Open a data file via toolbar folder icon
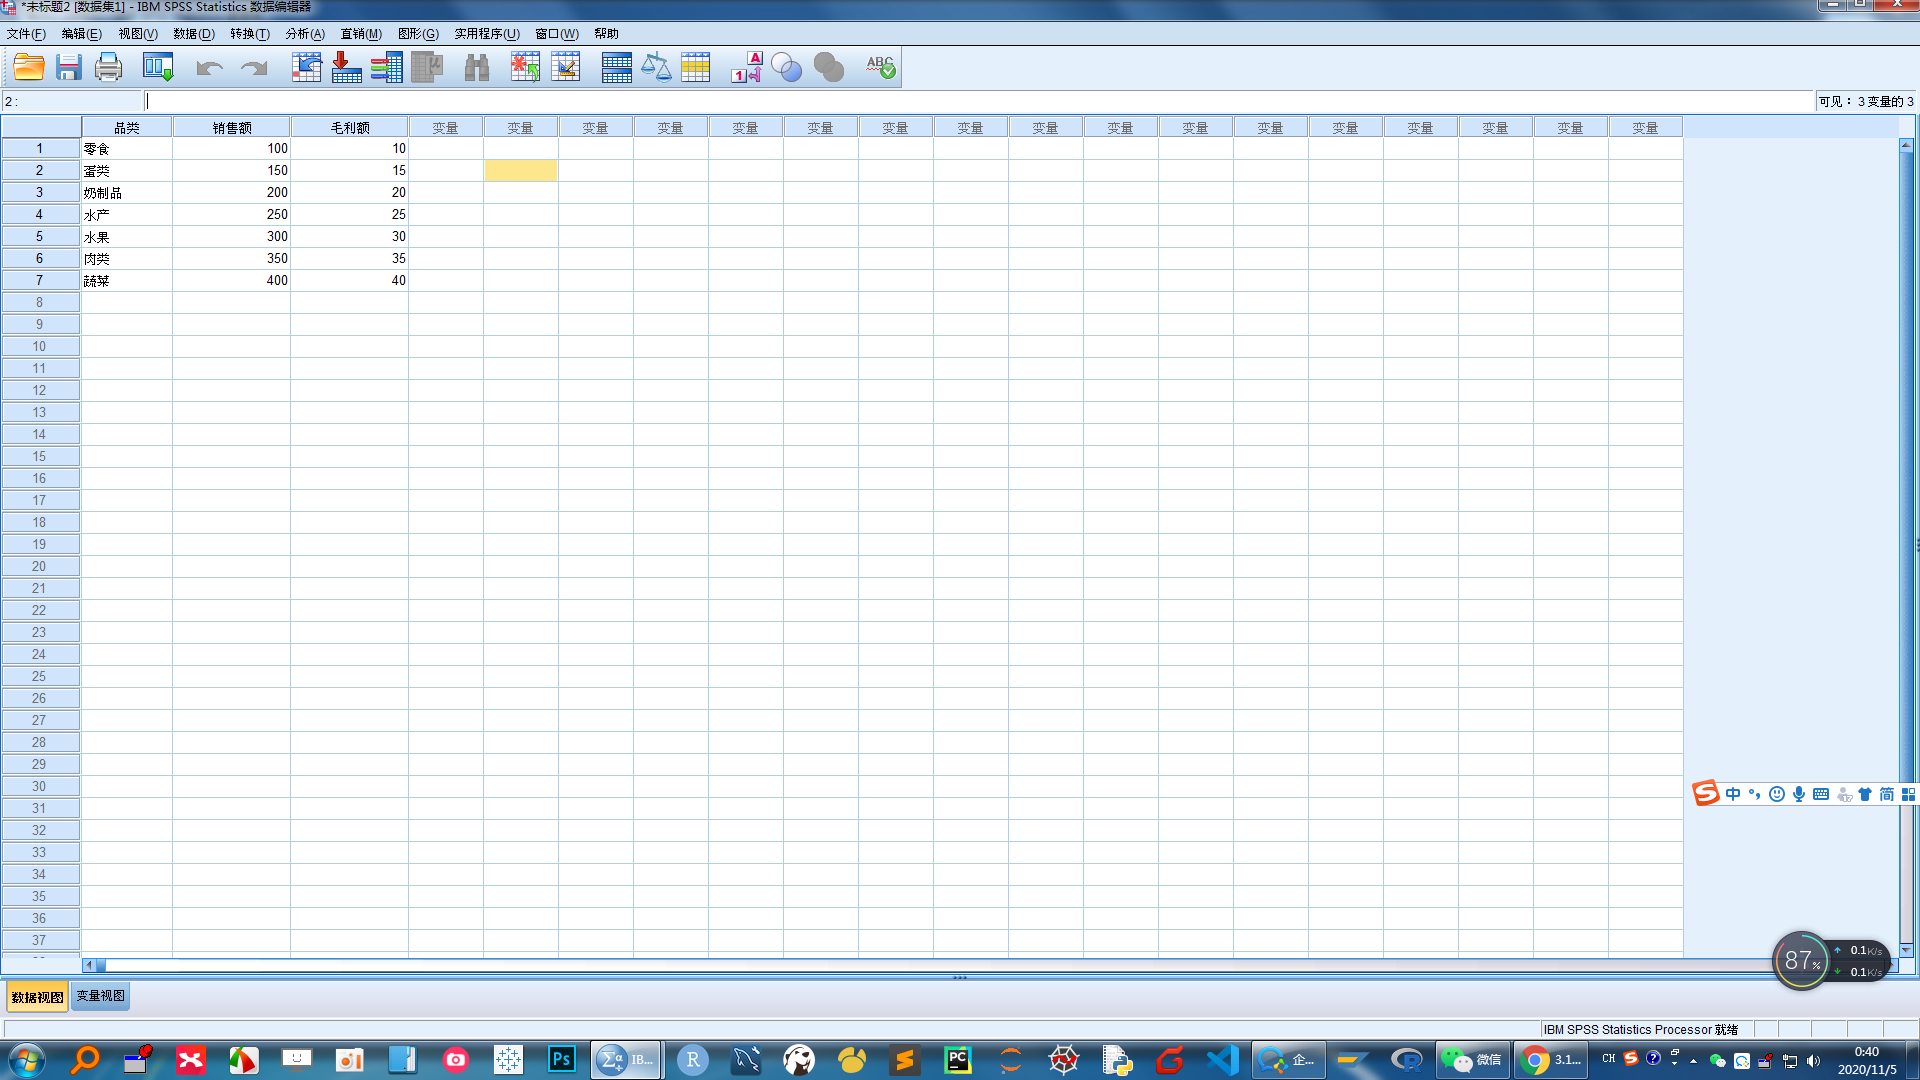The height and width of the screenshot is (1080, 1920). pyautogui.click(x=29, y=68)
